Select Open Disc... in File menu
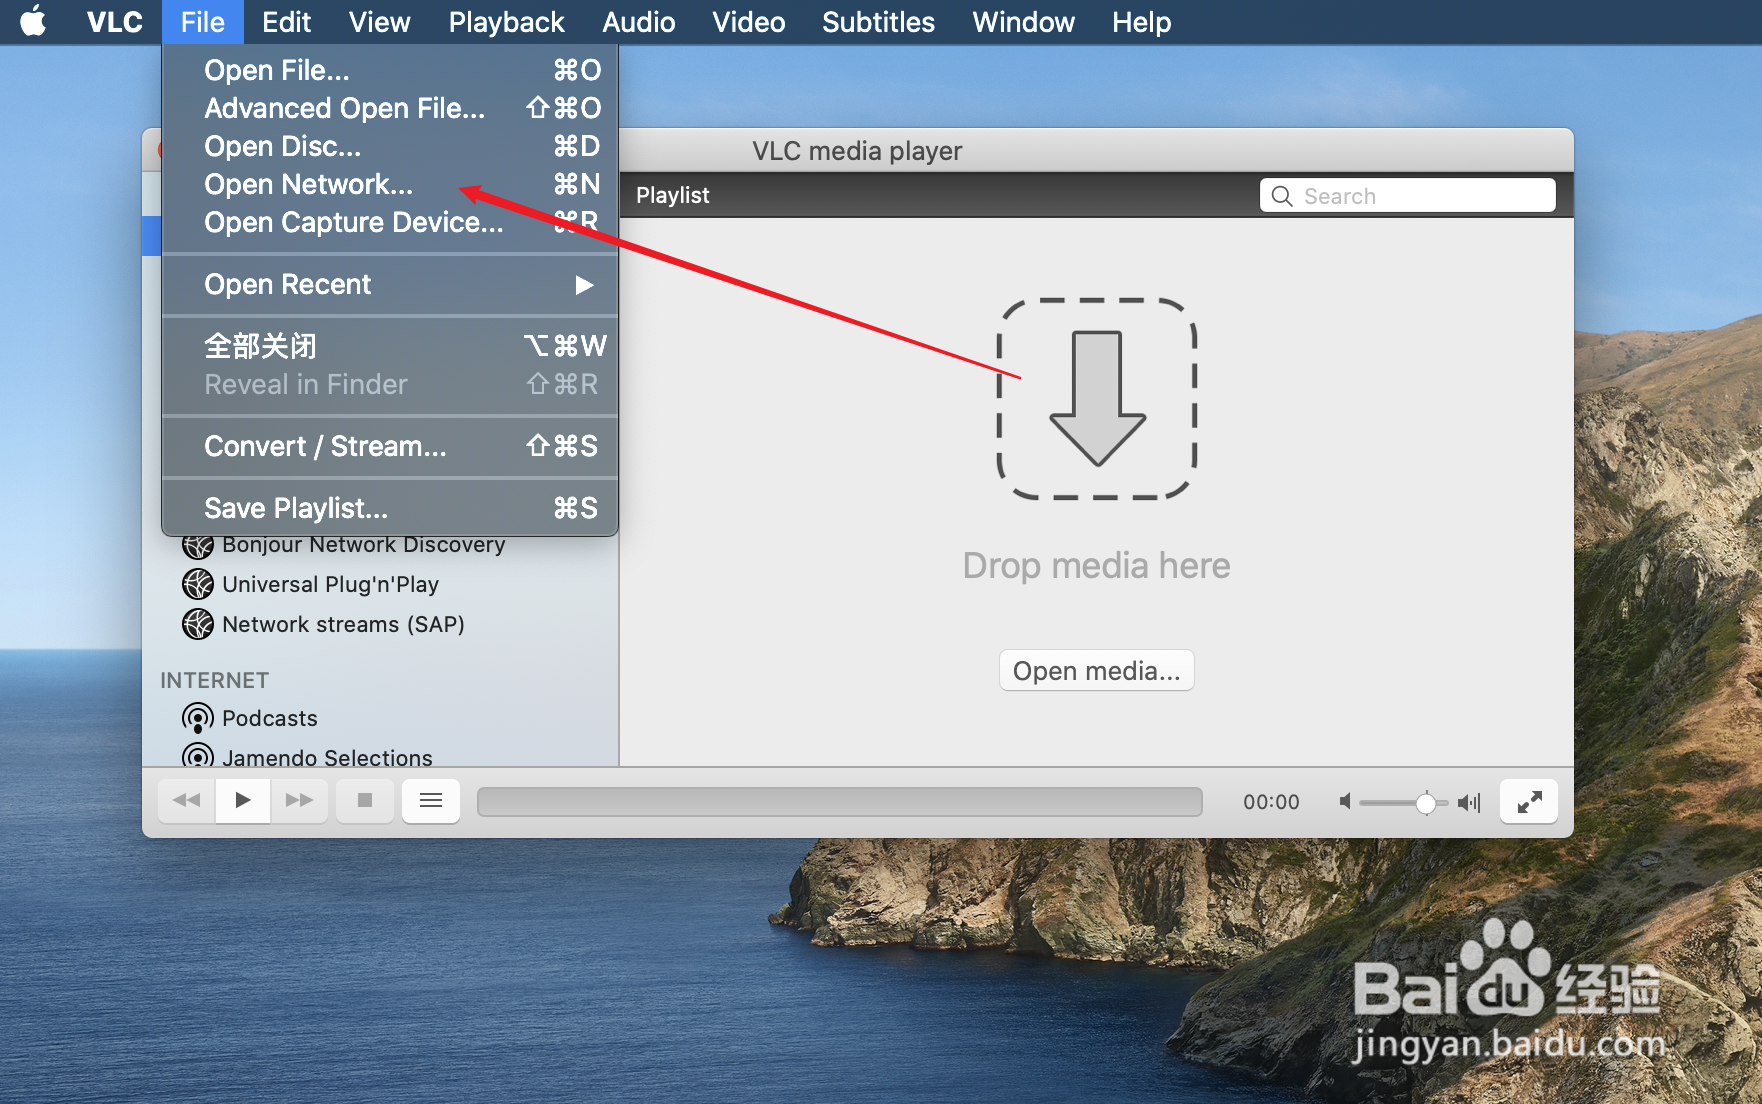This screenshot has width=1762, height=1104. tap(390, 146)
